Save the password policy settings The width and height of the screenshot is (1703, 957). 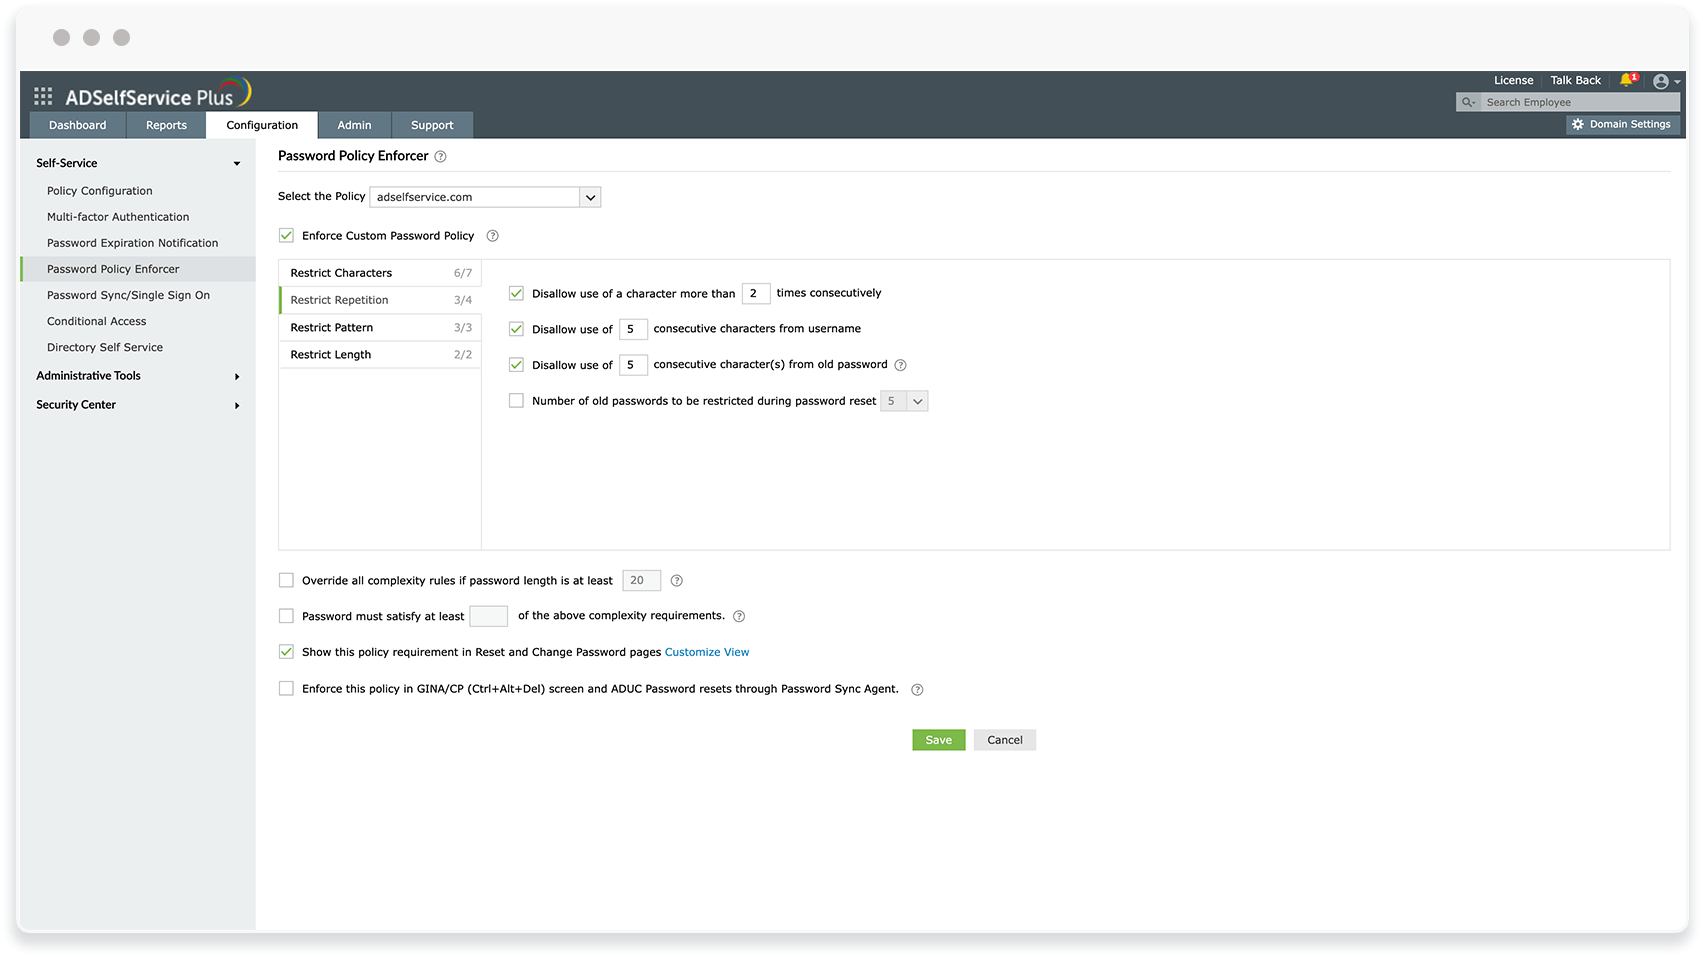[938, 739]
